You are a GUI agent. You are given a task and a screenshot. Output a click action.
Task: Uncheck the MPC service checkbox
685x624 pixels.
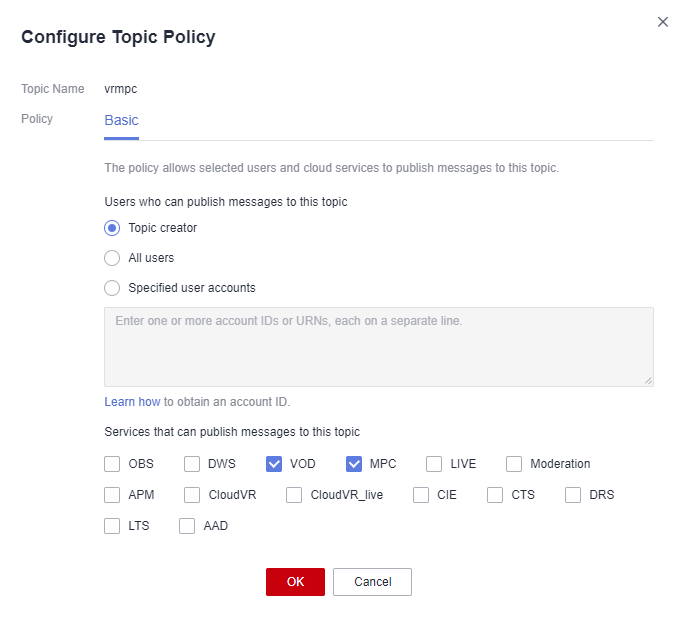354,464
